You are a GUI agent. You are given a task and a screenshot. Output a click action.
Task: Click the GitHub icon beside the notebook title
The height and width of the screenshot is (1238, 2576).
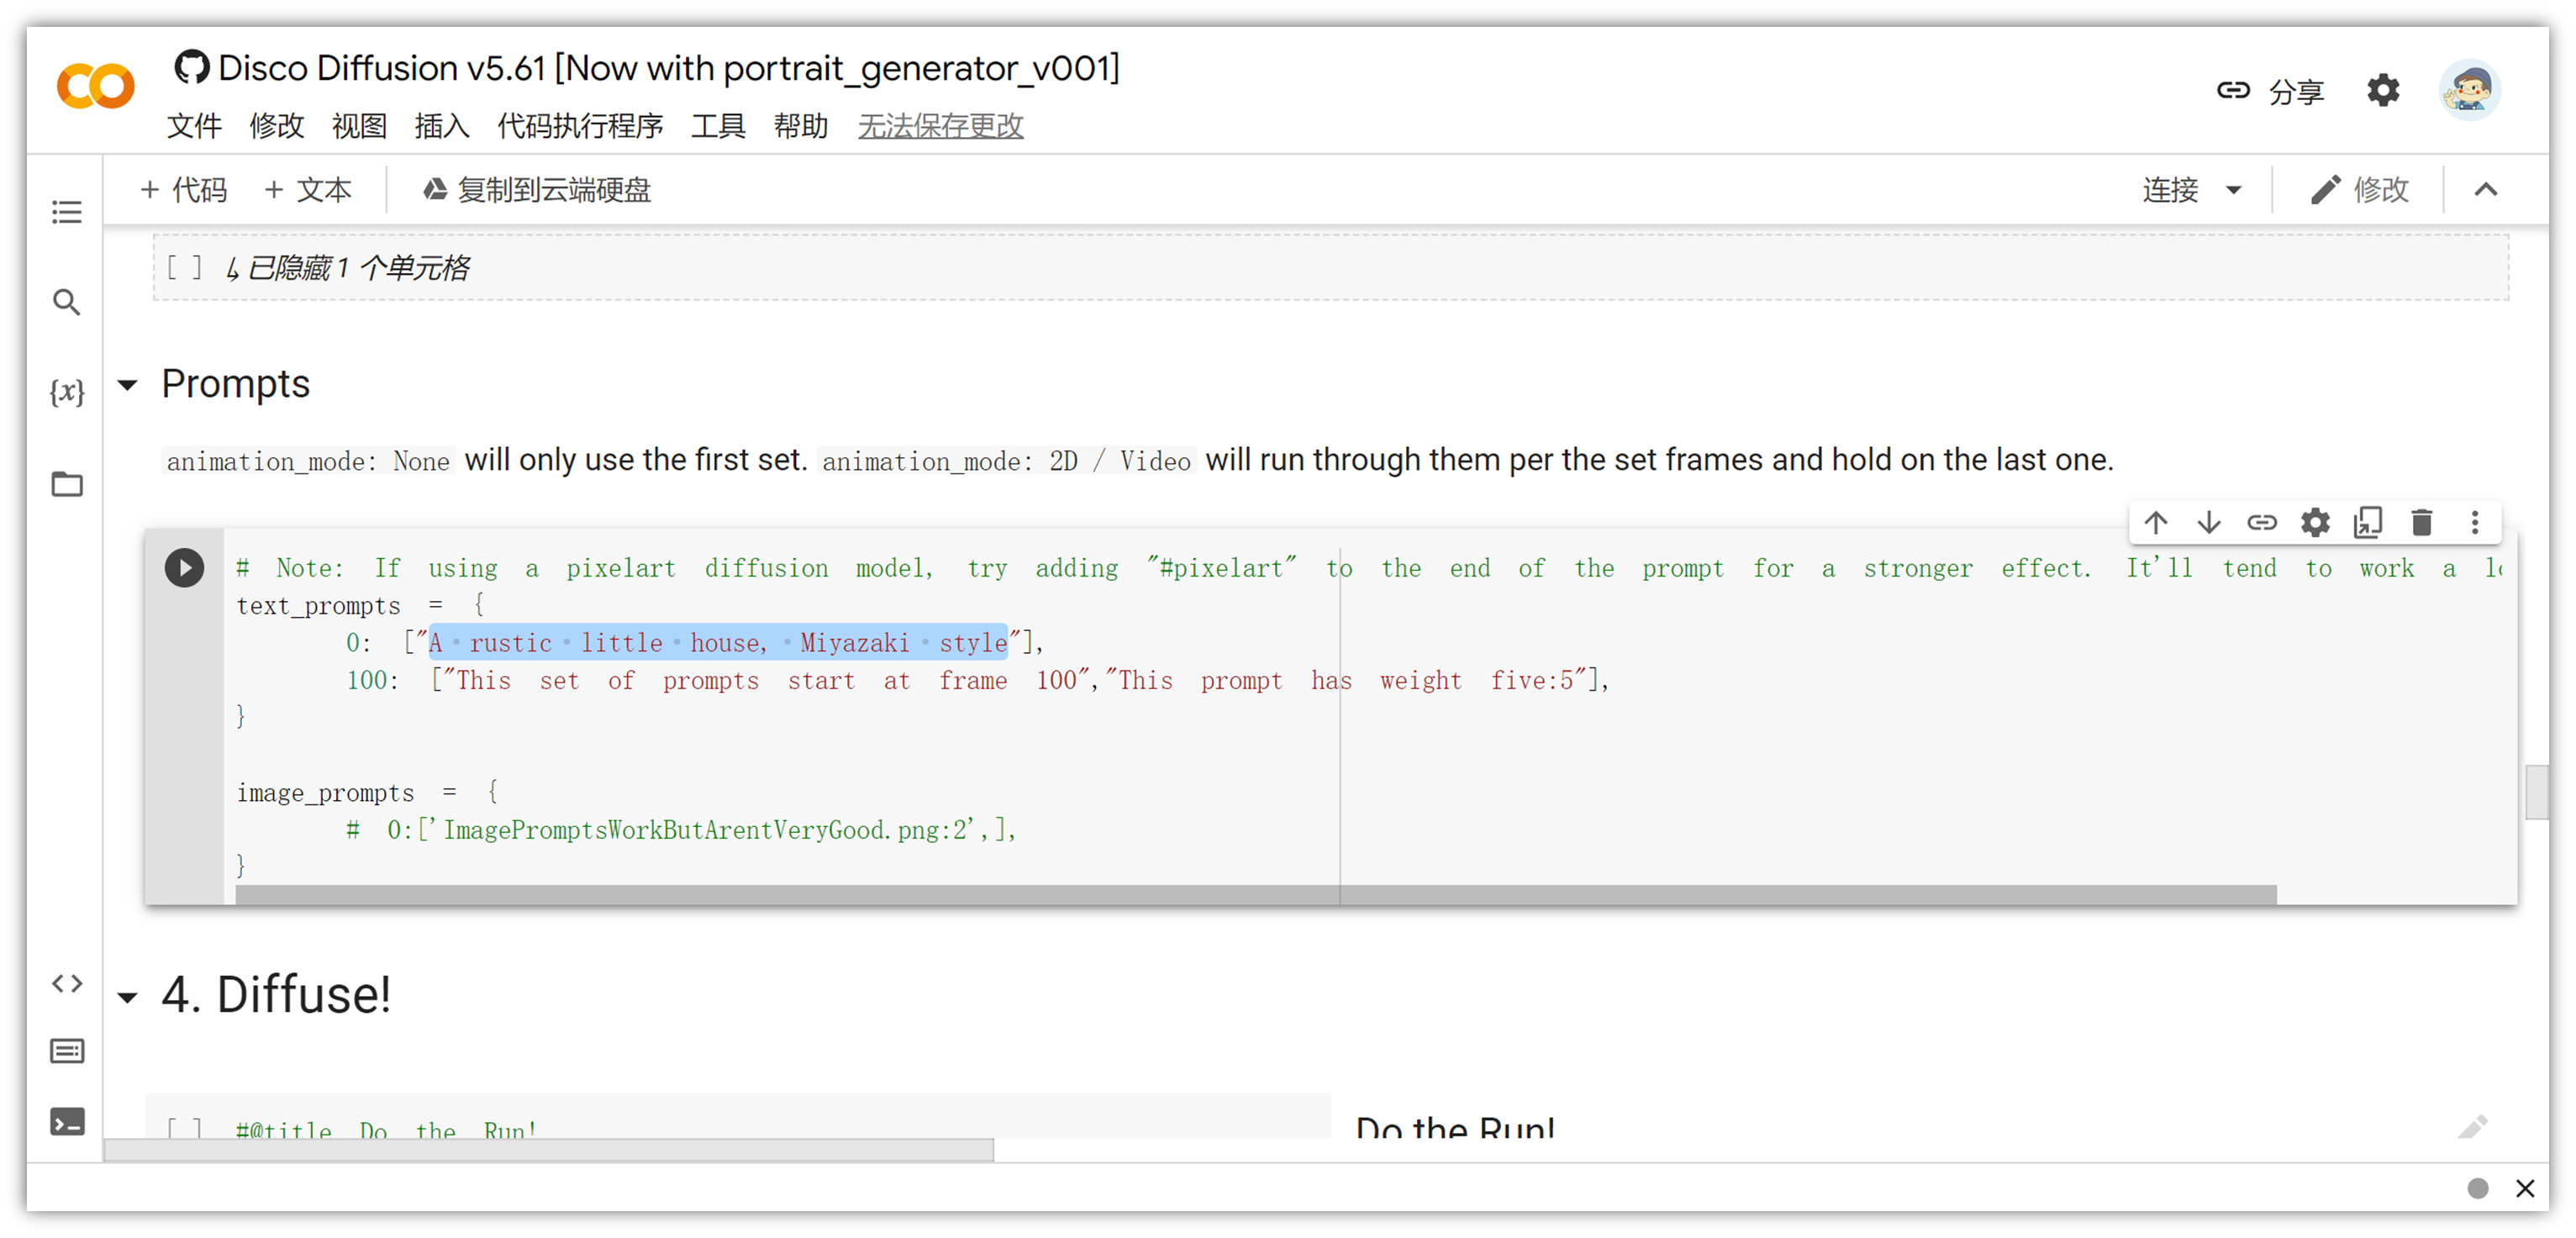(x=191, y=68)
